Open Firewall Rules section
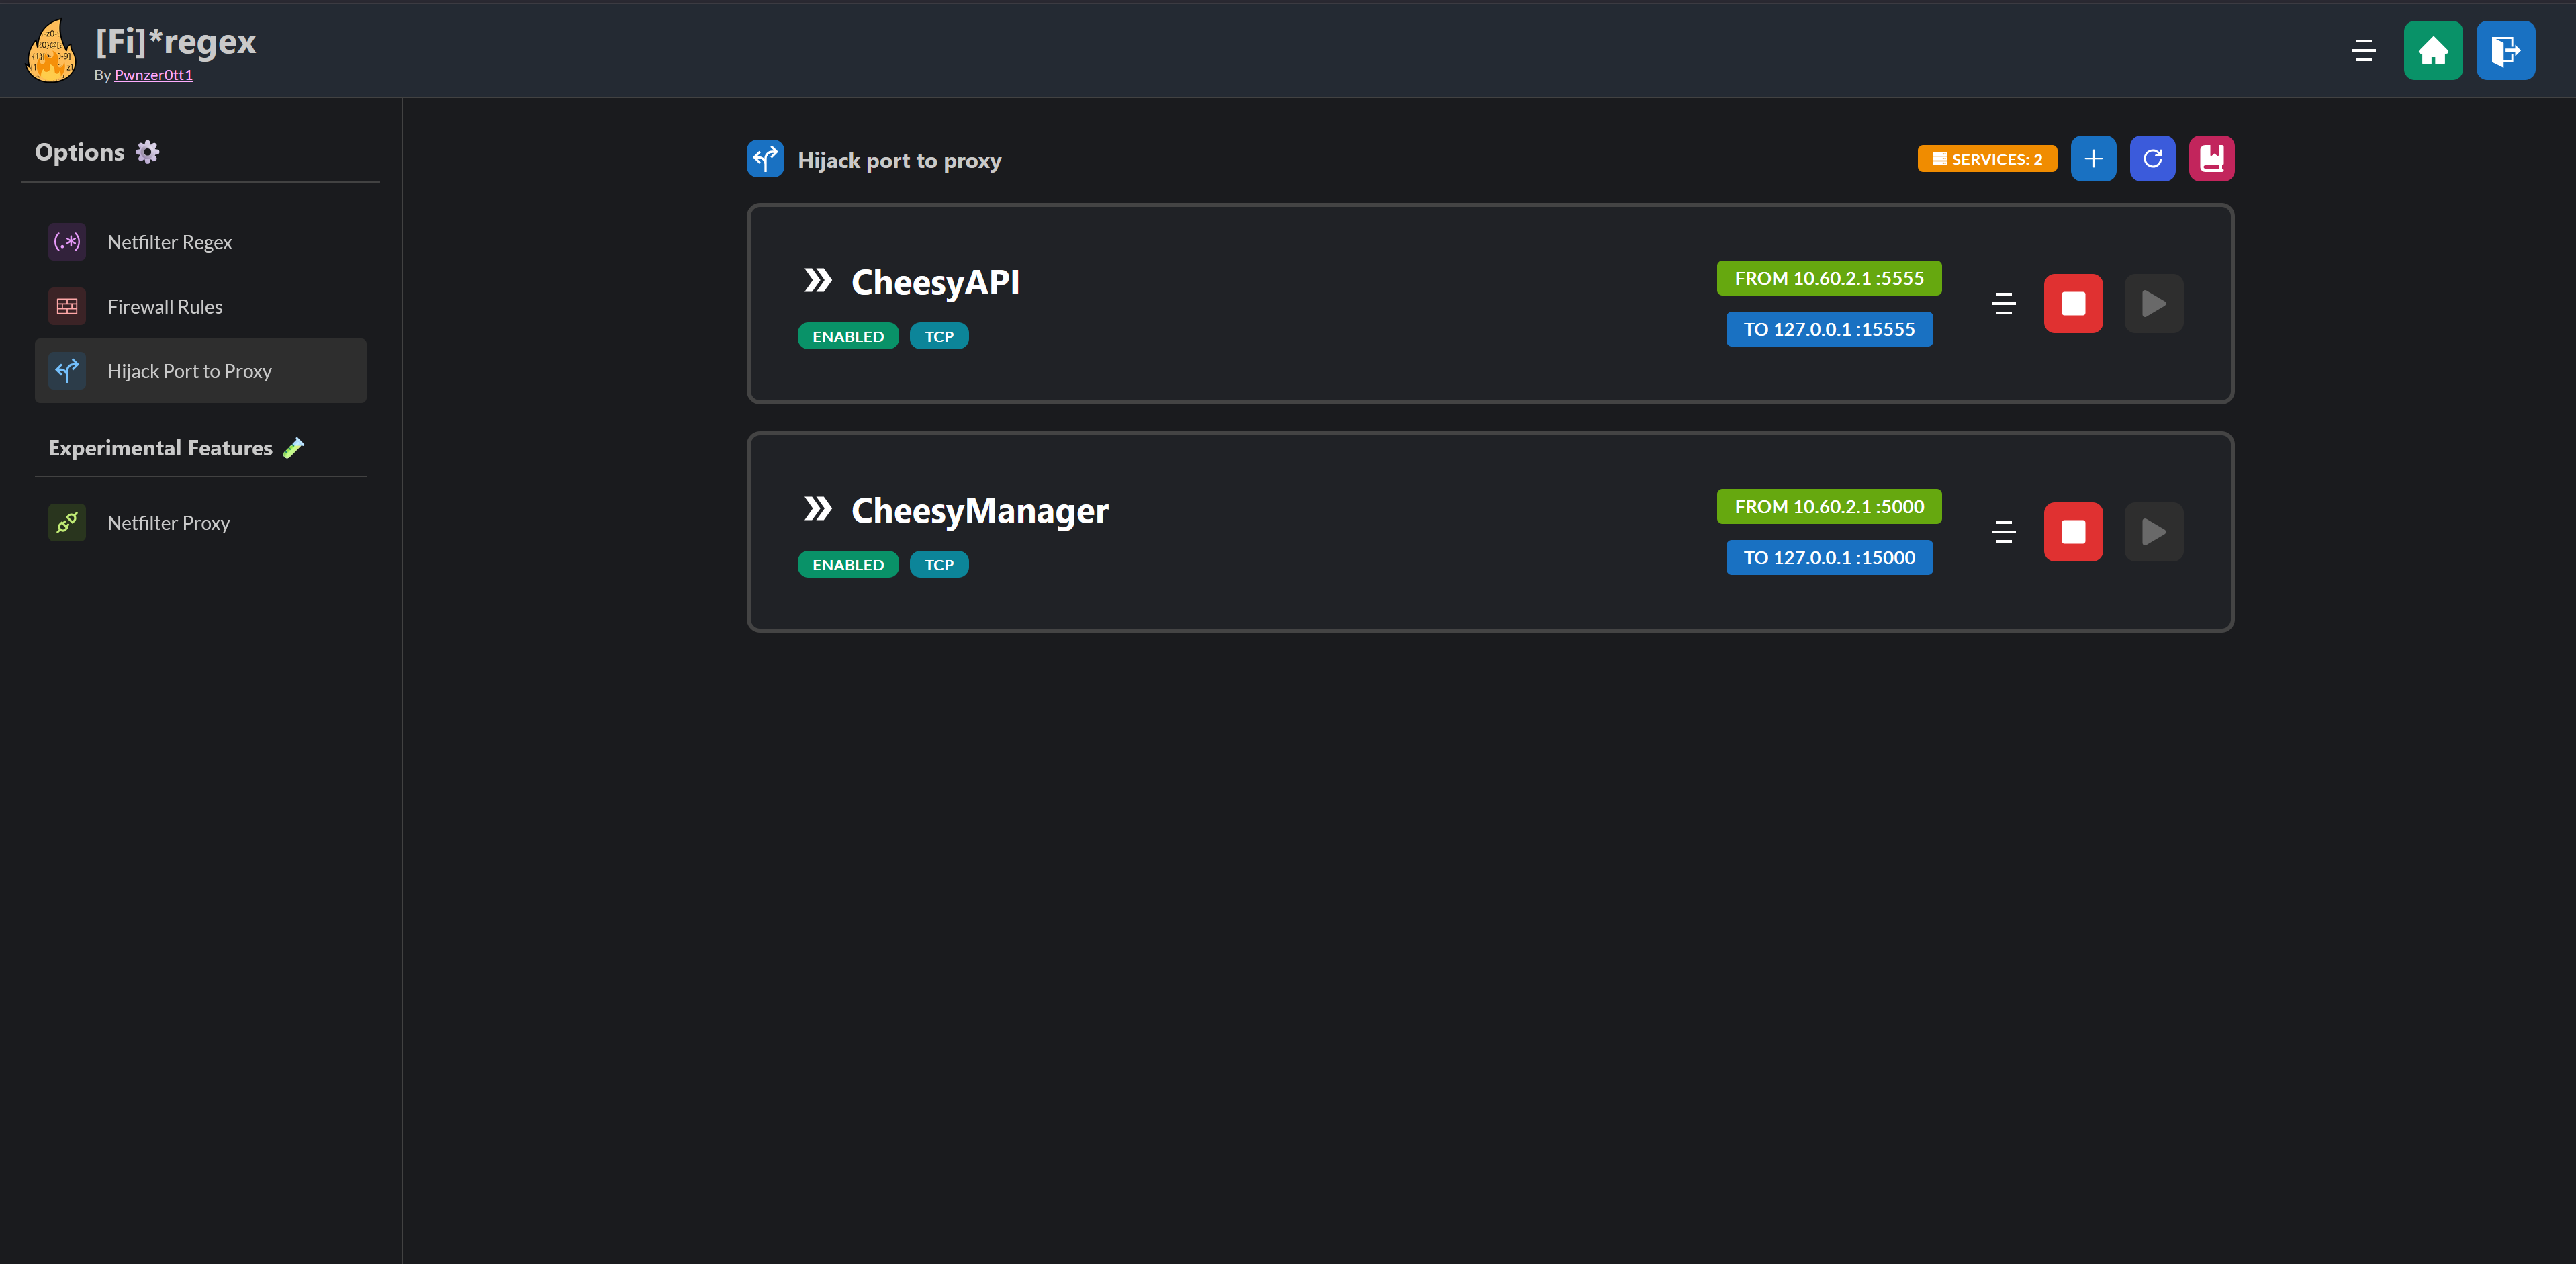This screenshot has height=1264, width=2576. (164, 306)
